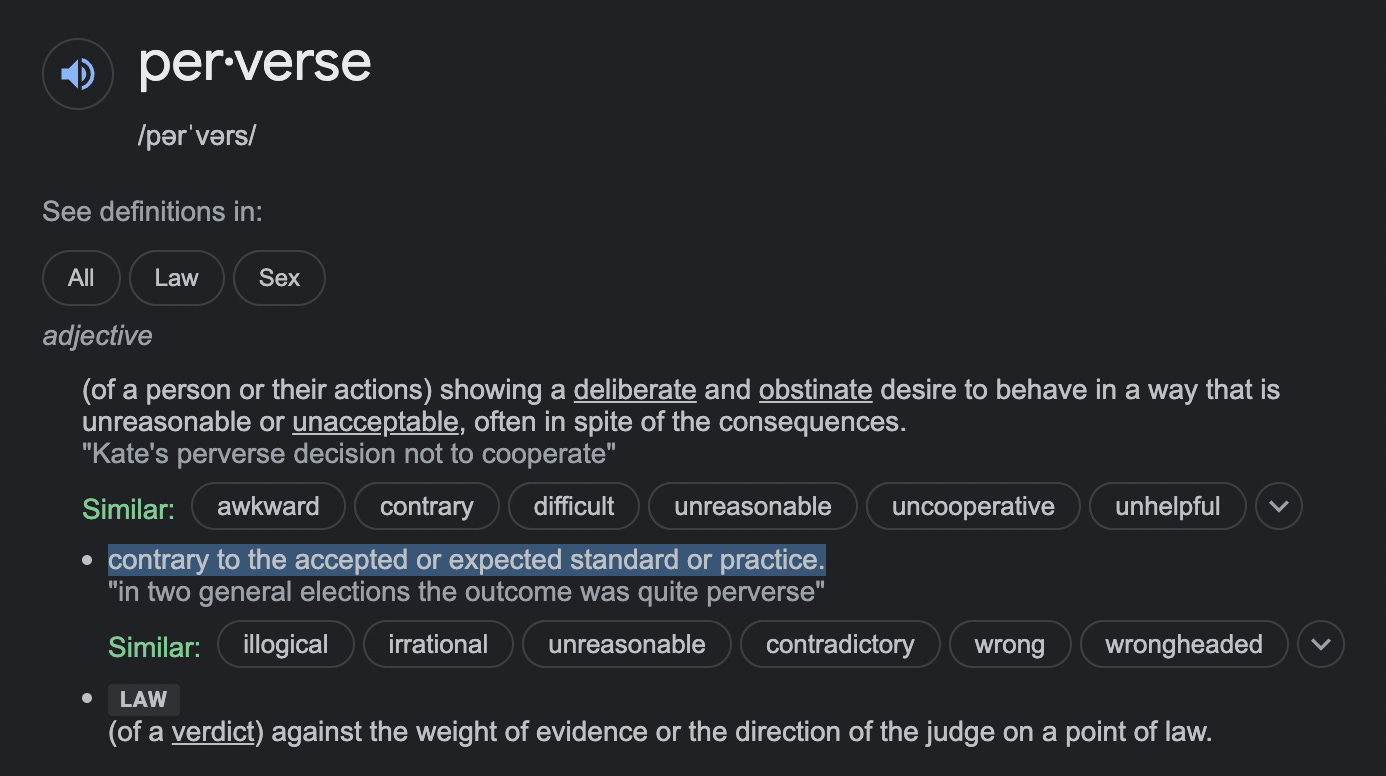Select the irrational synonym chip

point(438,644)
